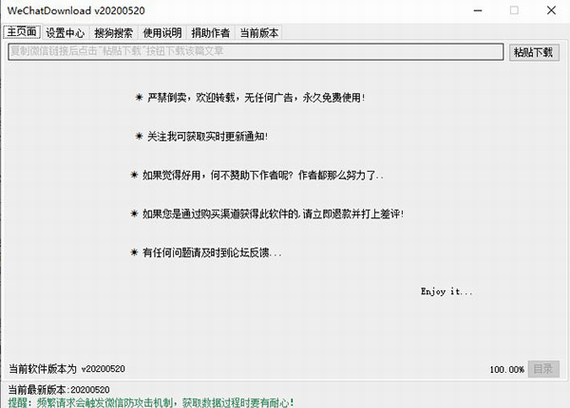Open the 设置中心 tab
This screenshot has height=408, width=570.
pos(65,33)
